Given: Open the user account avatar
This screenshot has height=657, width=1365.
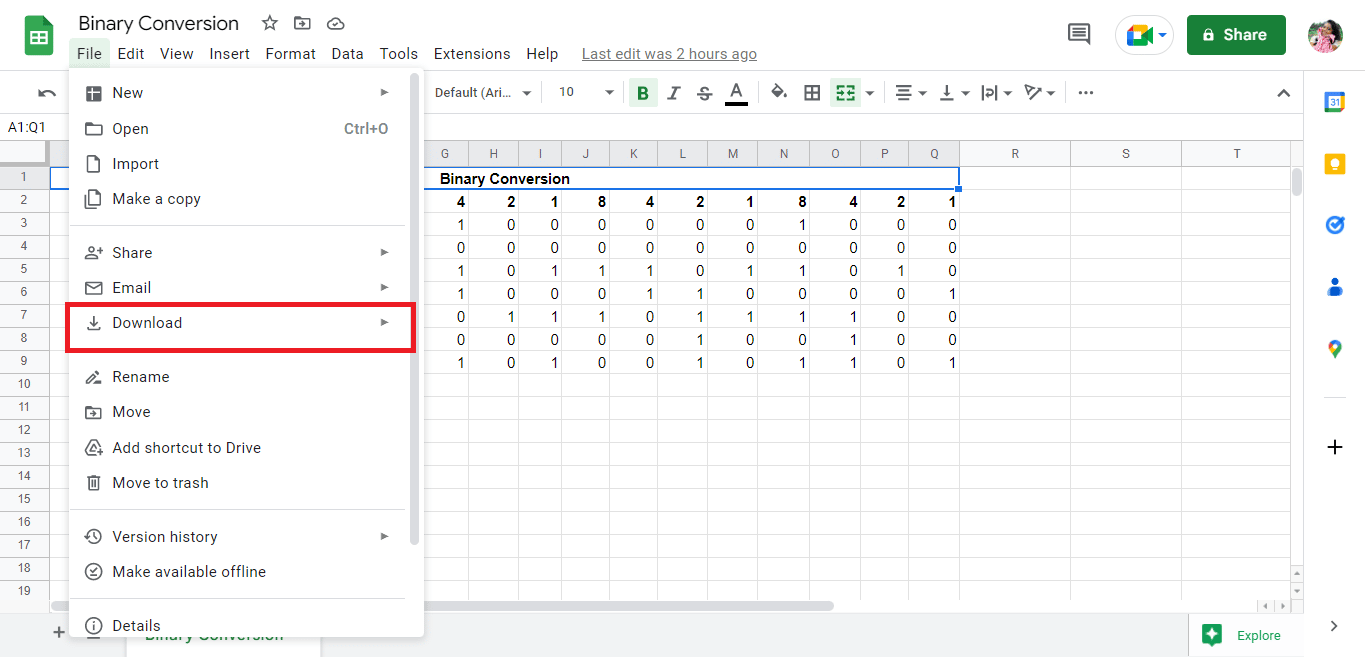Looking at the screenshot, I should [1325, 35].
